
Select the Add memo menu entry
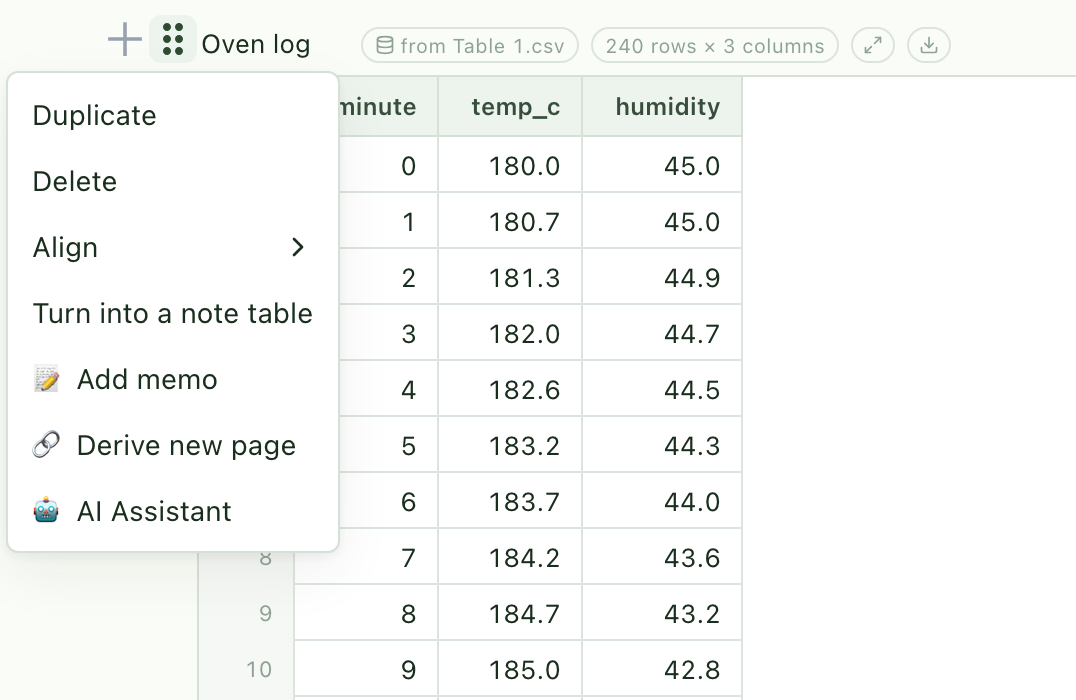coord(173,379)
